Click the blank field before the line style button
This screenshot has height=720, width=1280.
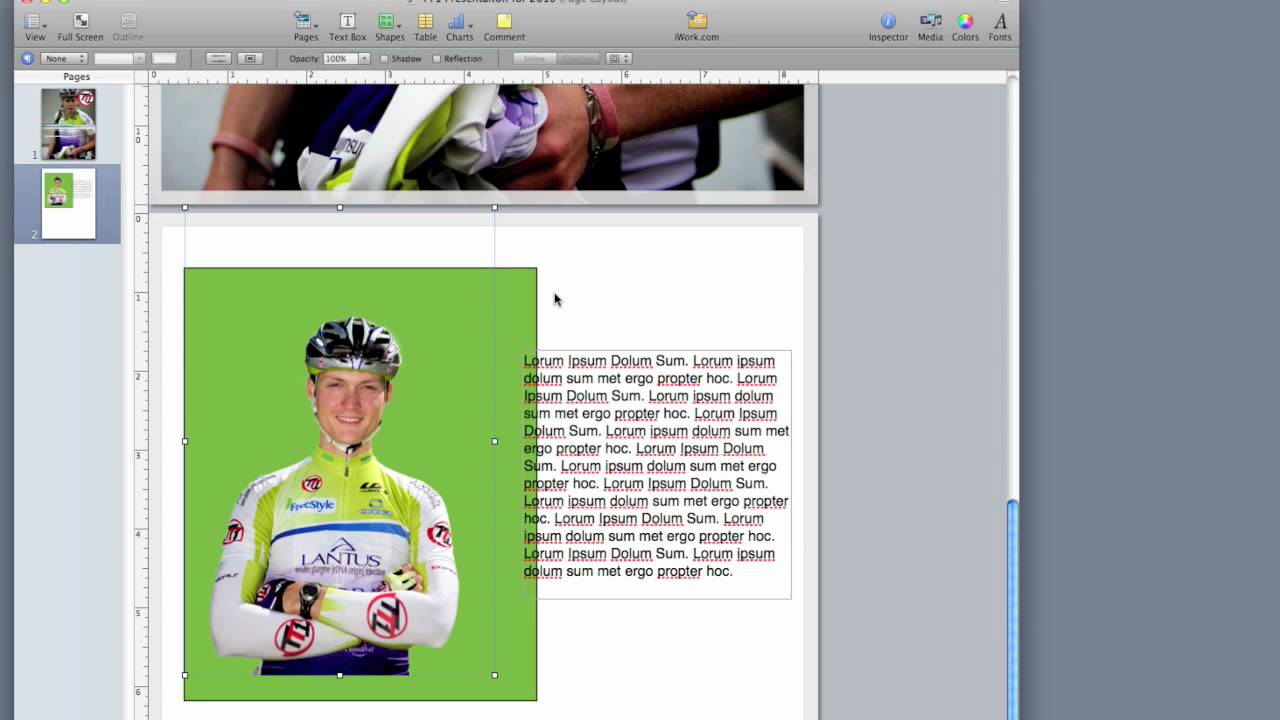(164, 58)
